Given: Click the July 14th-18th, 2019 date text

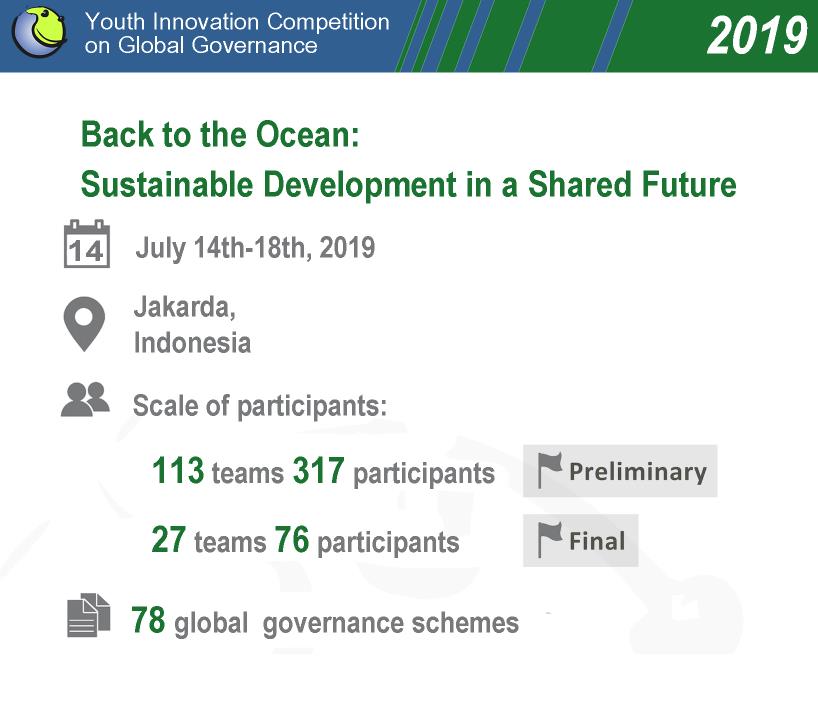Looking at the screenshot, I should (255, 248).
